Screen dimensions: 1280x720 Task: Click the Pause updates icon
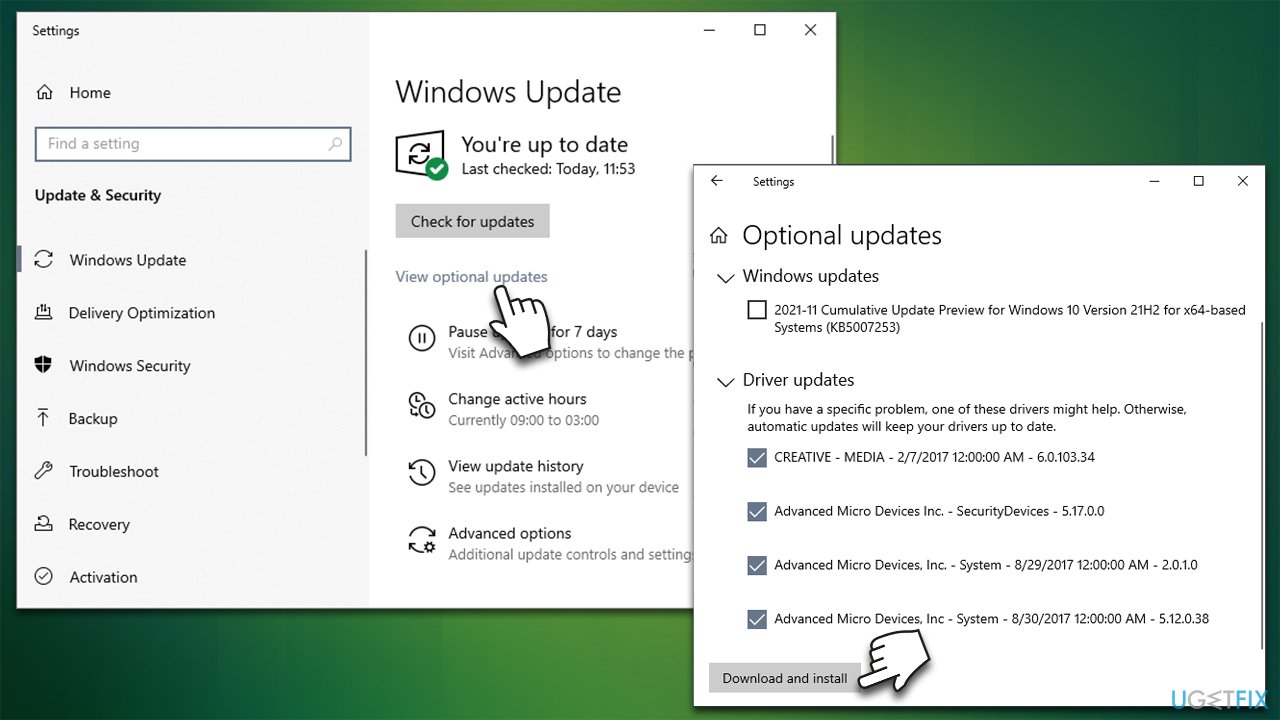[421, 339]
